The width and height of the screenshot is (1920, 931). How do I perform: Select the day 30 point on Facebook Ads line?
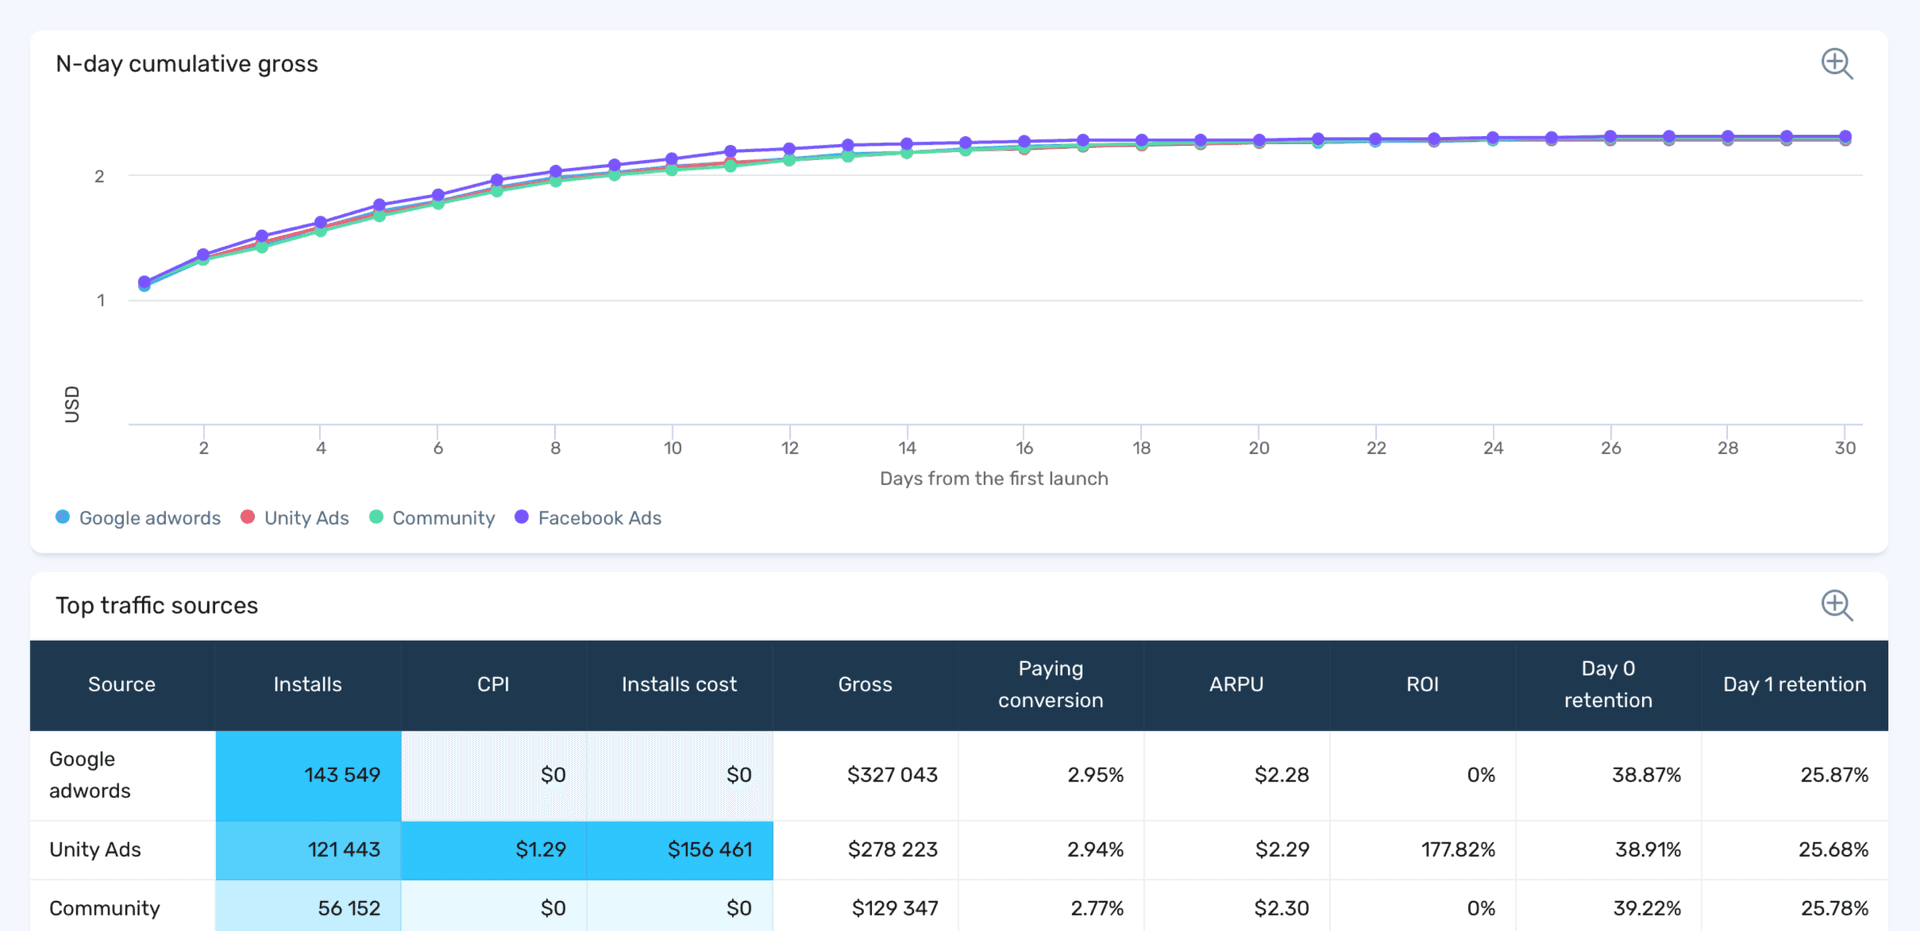coord(1845,137)
